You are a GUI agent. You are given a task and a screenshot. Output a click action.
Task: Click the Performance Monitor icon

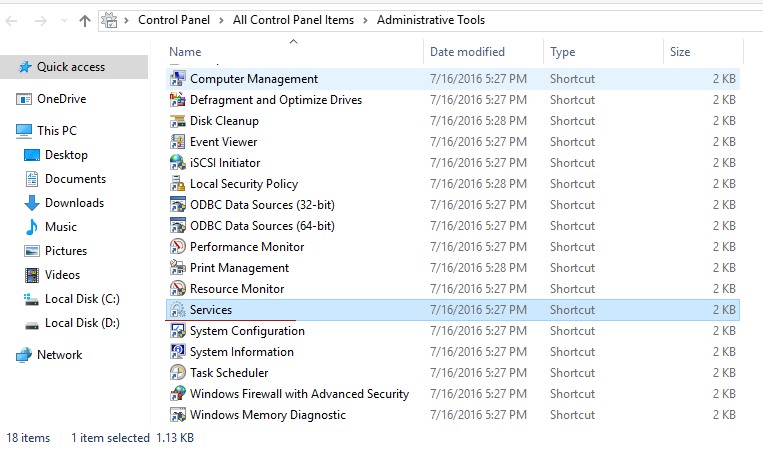178,247
